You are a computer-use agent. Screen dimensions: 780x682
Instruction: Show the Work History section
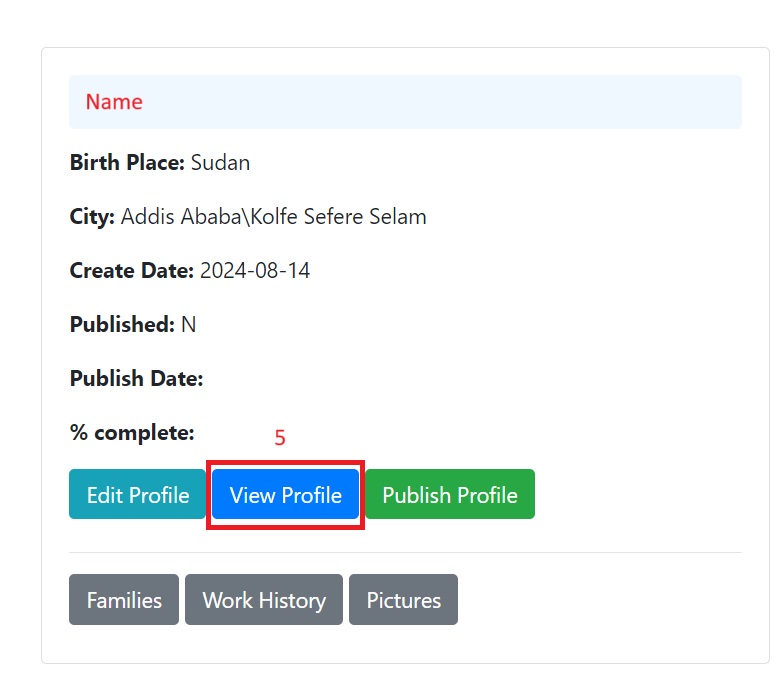pos(264,600)
